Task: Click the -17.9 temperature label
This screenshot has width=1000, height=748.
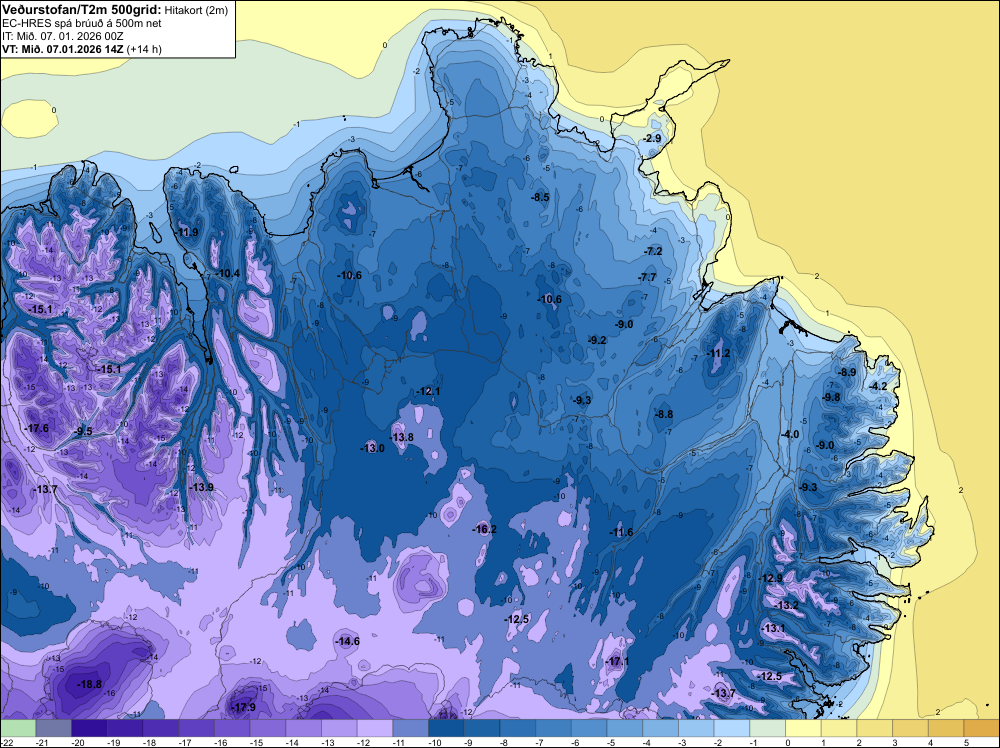Action: point(243,708)
